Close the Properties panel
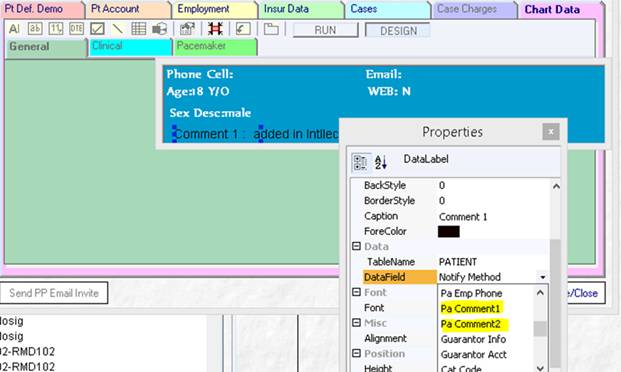Viewport: 621px width, 372px height. (551, 132)
